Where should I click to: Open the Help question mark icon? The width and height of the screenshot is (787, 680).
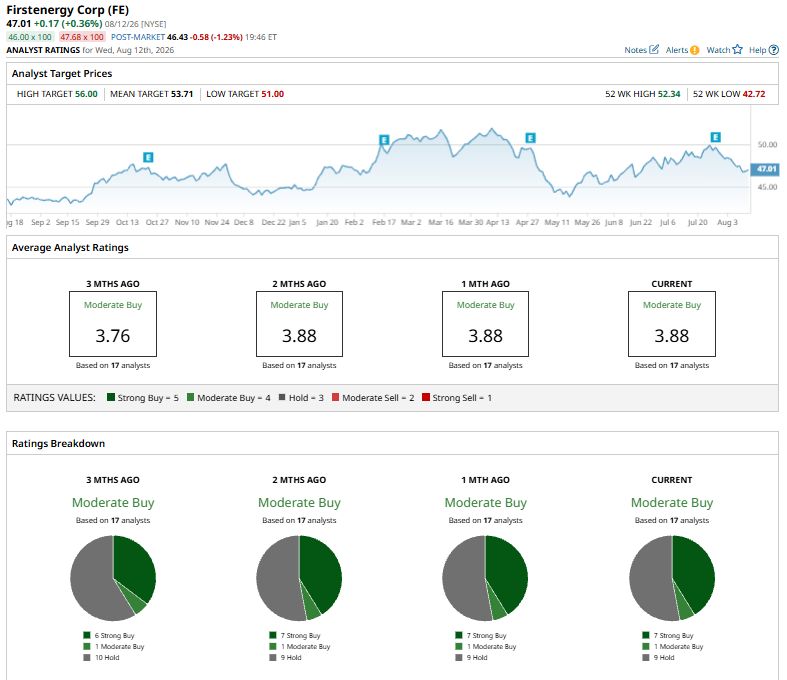tap(774, 50)
